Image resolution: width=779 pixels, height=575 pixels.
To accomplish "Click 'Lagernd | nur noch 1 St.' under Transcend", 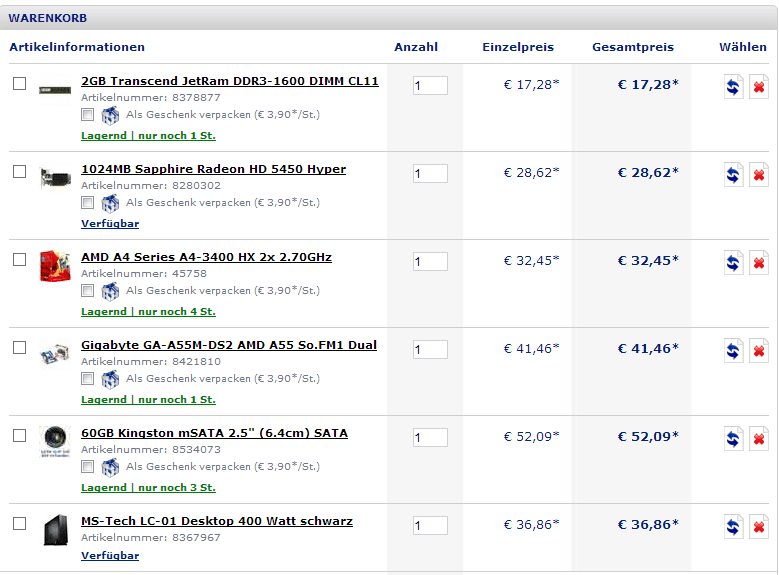I will point(148,136).
